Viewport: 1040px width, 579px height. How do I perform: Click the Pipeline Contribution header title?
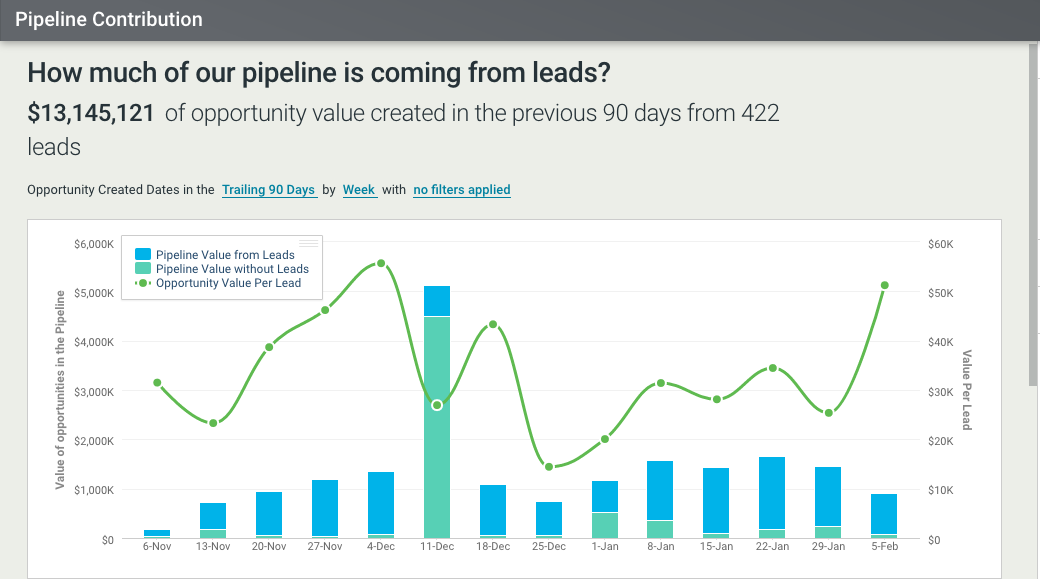point(109,19)
